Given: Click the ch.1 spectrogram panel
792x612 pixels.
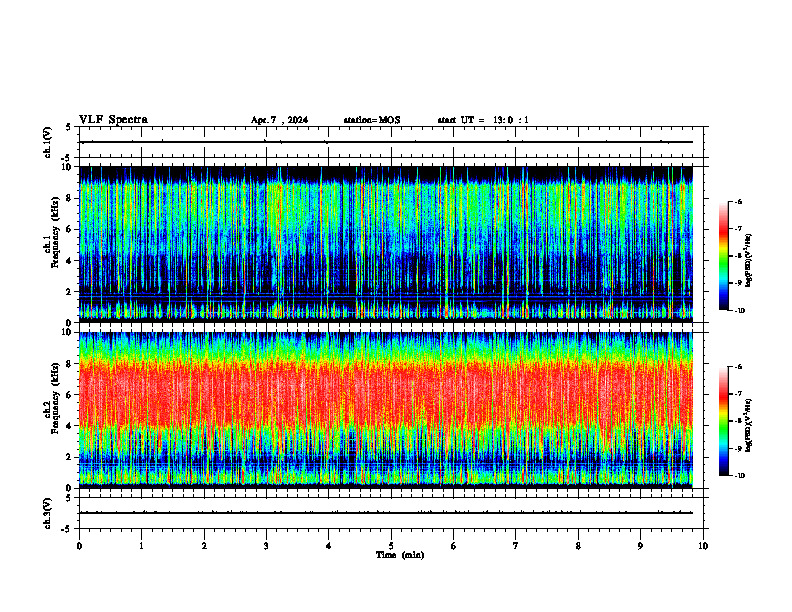Looking at the screenshot, I should [x=385, y=244].
